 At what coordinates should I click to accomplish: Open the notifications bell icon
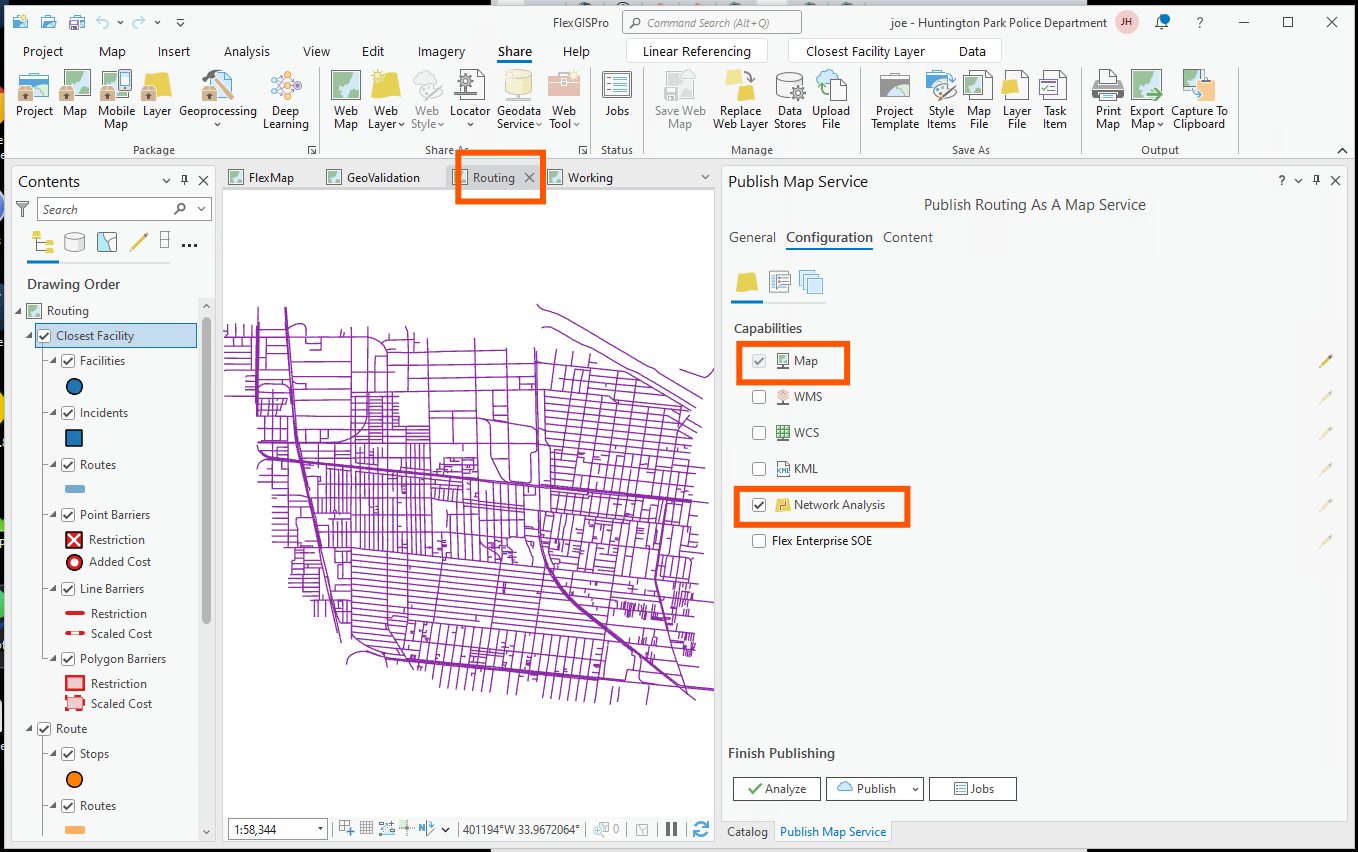tap(1162, 22)
